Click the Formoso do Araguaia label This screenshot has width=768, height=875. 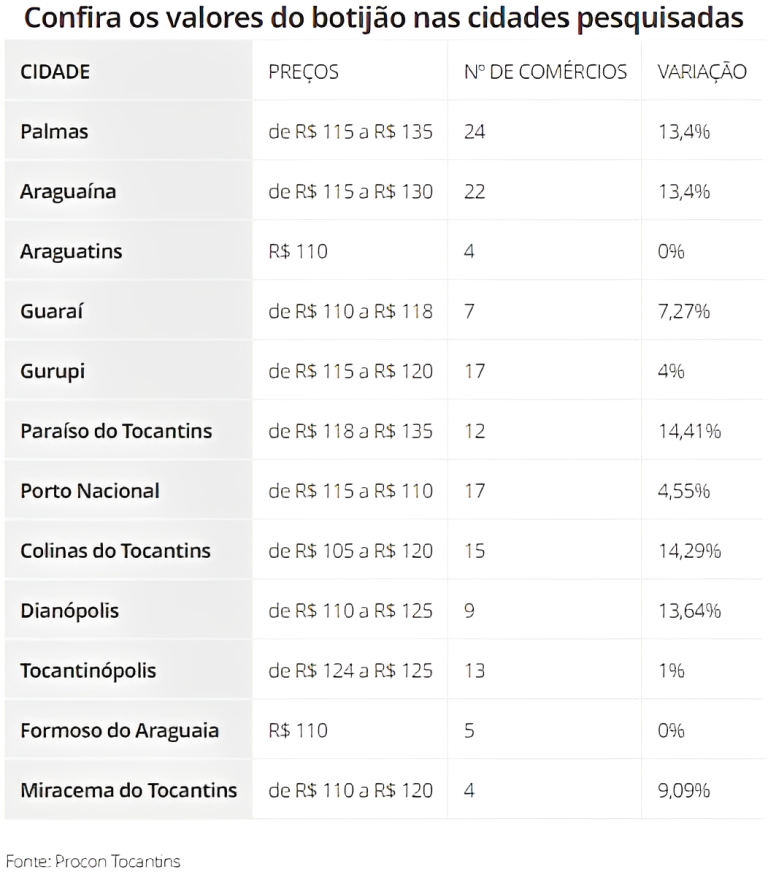pyautogui.click(x=119, y=730)
